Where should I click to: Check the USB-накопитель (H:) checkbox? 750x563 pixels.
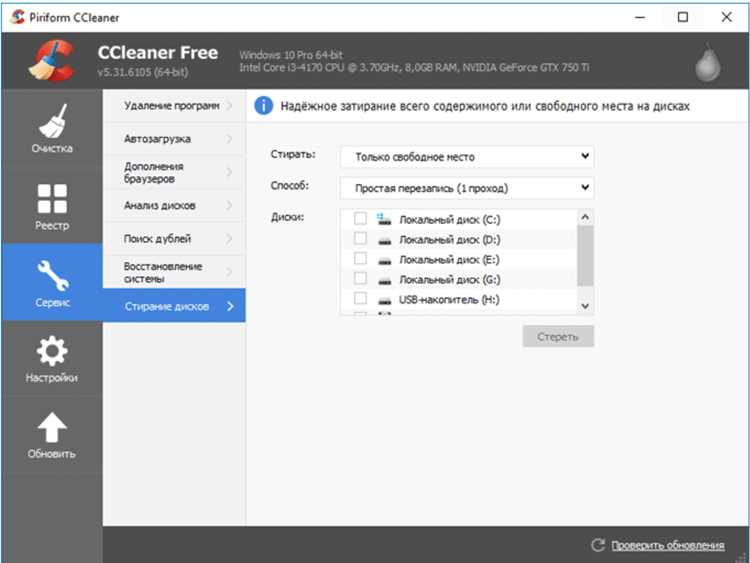point(360,298)
